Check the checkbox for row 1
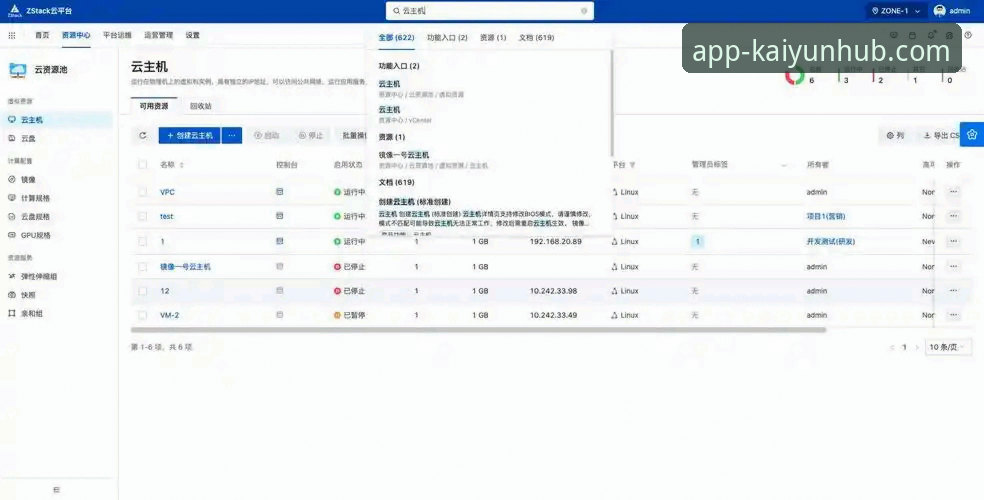Viewport: 984px width, 500px height. (x=142, y=241)
